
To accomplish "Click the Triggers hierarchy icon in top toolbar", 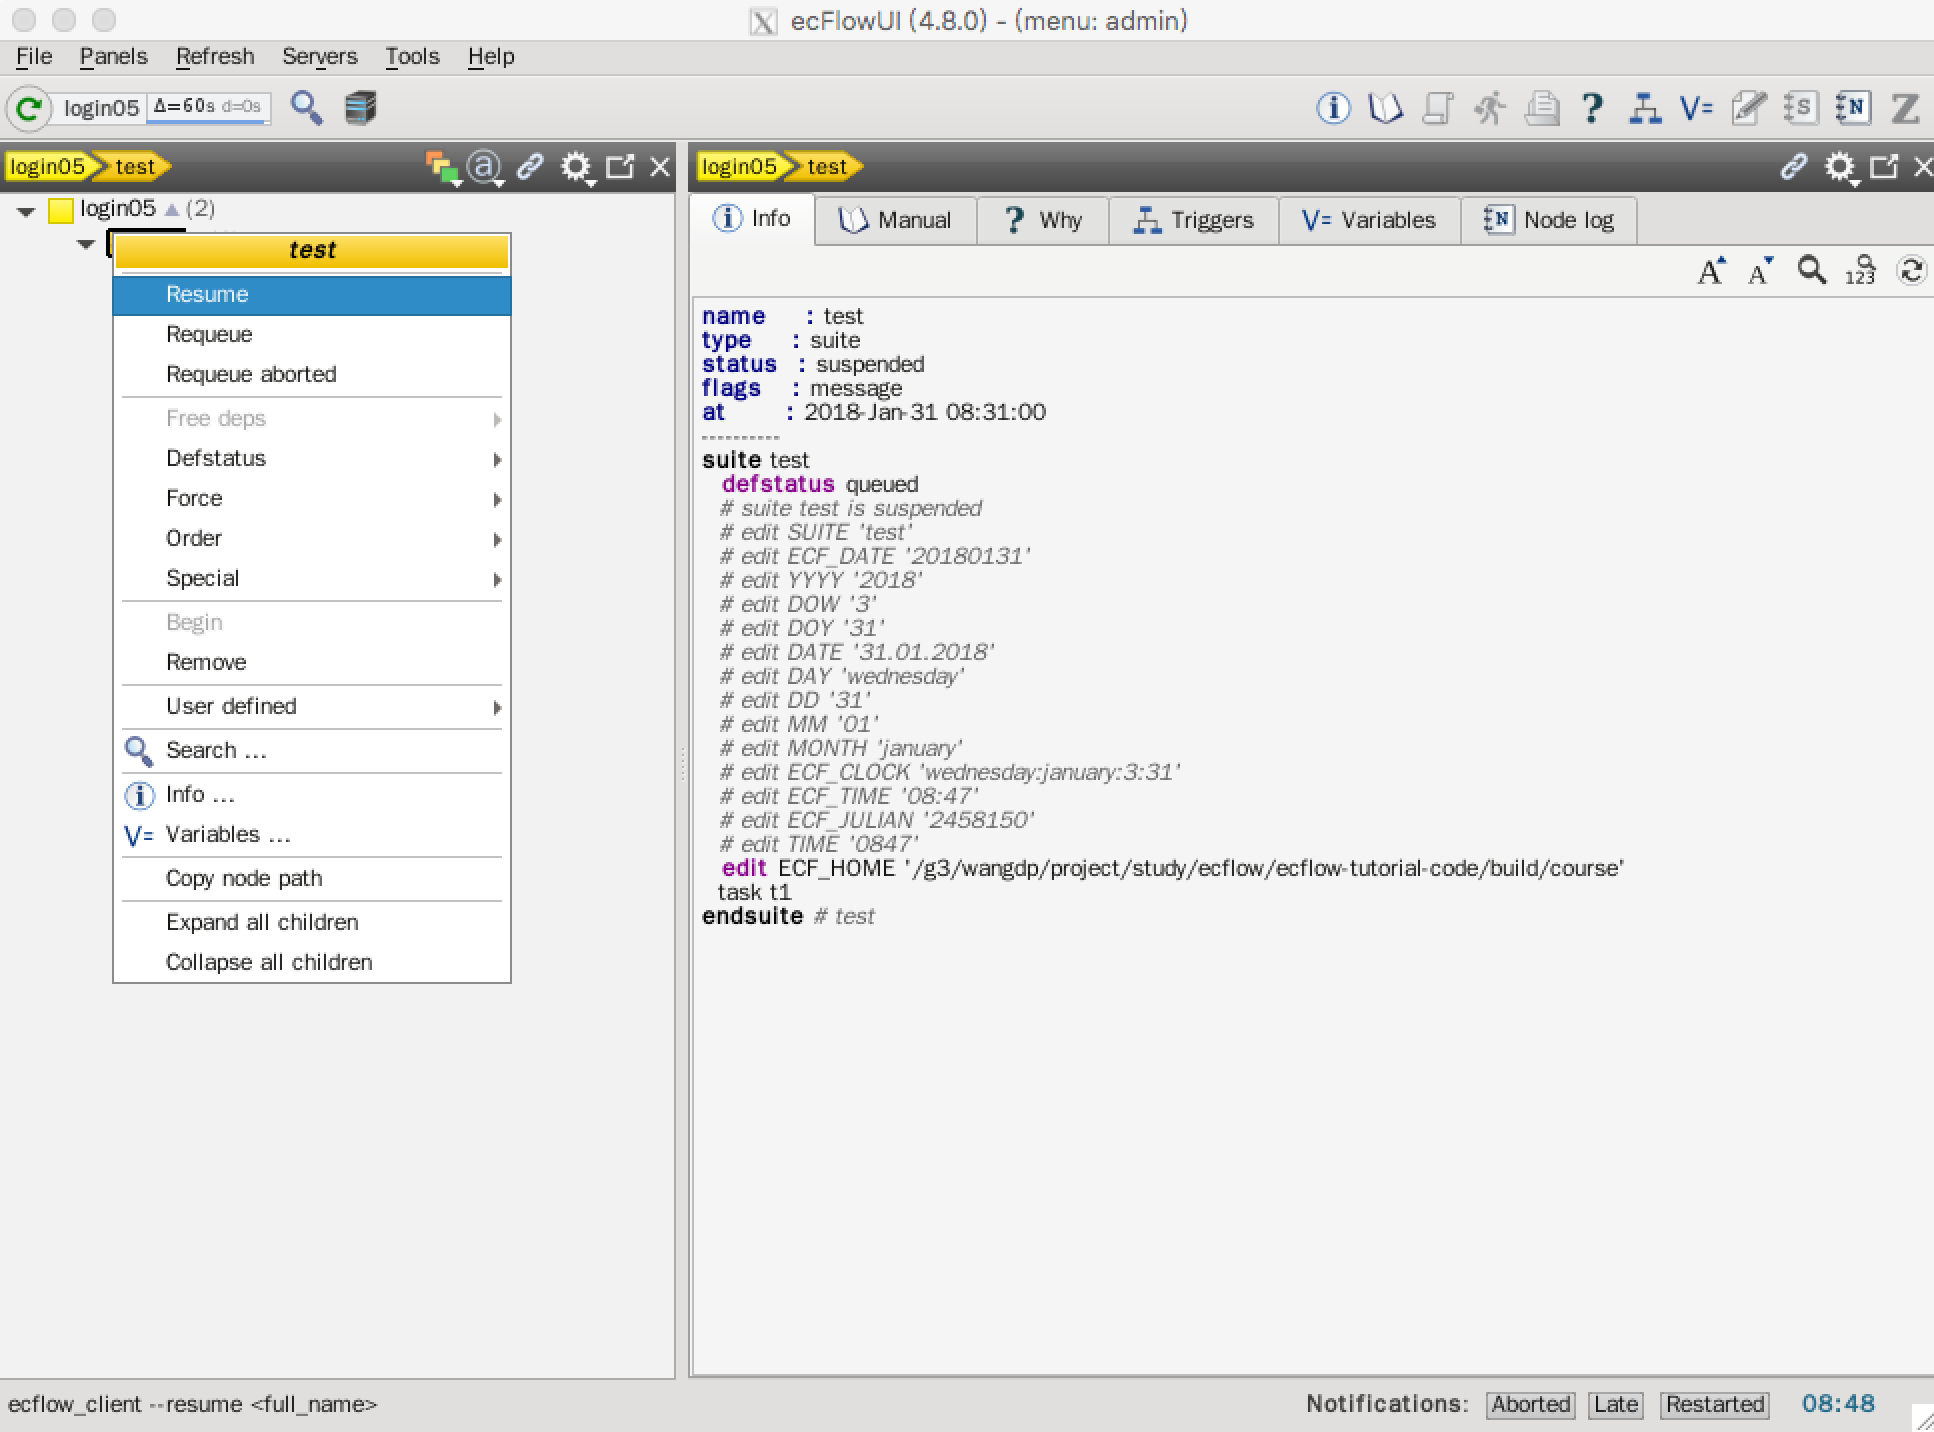I will tap(1644, 108).
